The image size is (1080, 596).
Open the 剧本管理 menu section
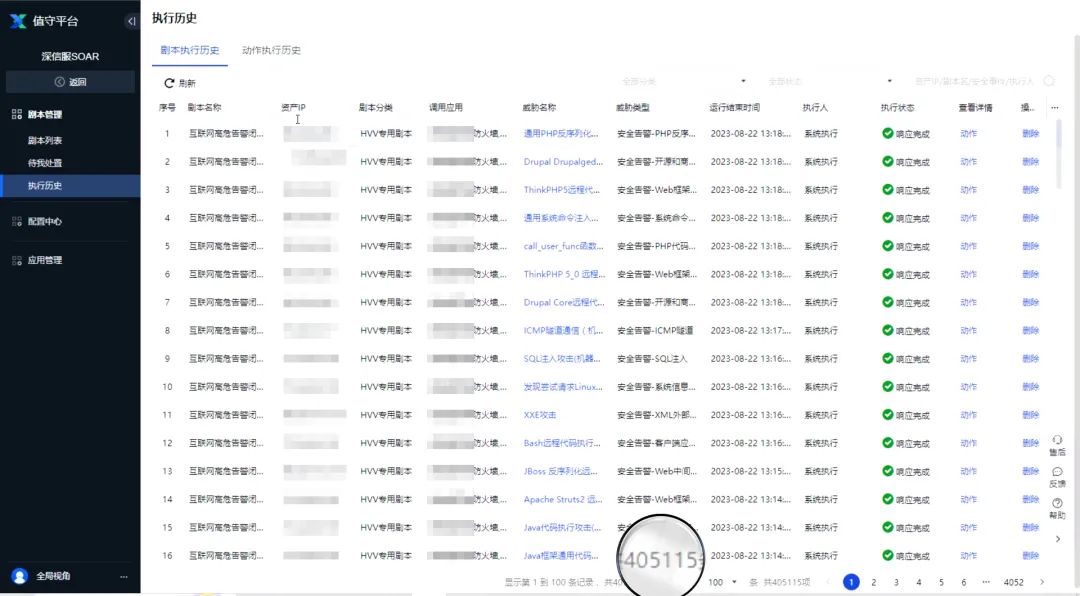click(x=45, y=114)
